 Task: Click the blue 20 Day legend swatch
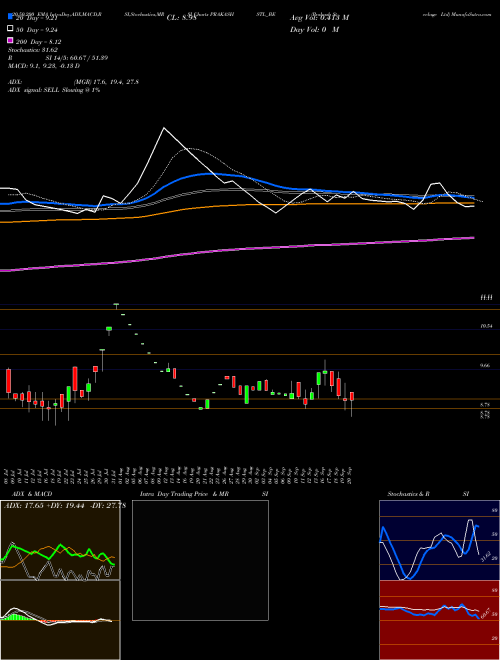pyautogui.click(x=10, y=17)
